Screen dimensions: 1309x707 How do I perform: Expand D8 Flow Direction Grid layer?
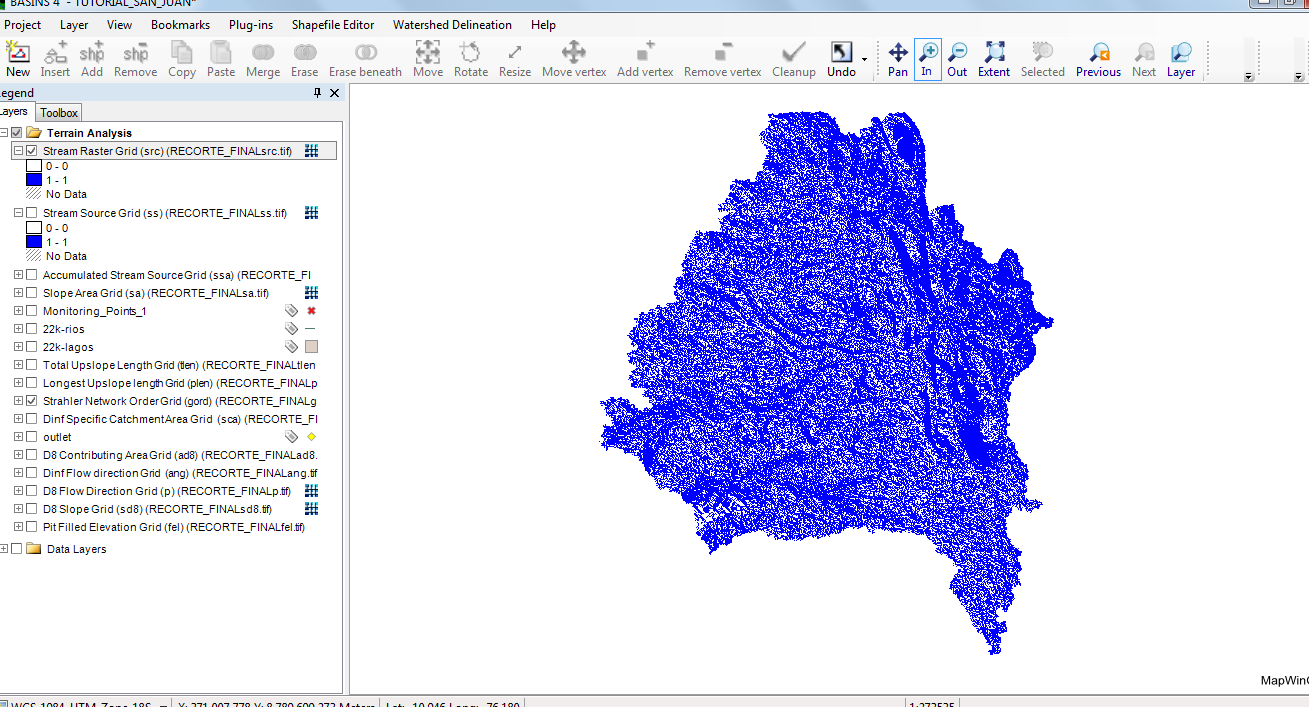point(18,491)
